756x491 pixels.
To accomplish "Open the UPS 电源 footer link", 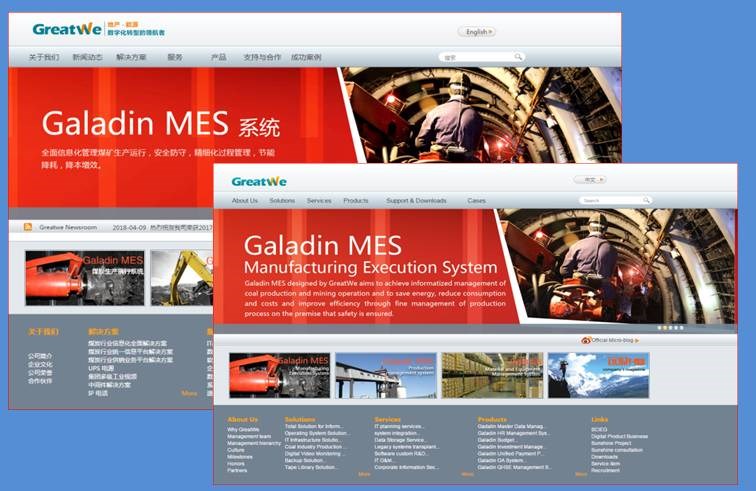I will click(101, 368).
